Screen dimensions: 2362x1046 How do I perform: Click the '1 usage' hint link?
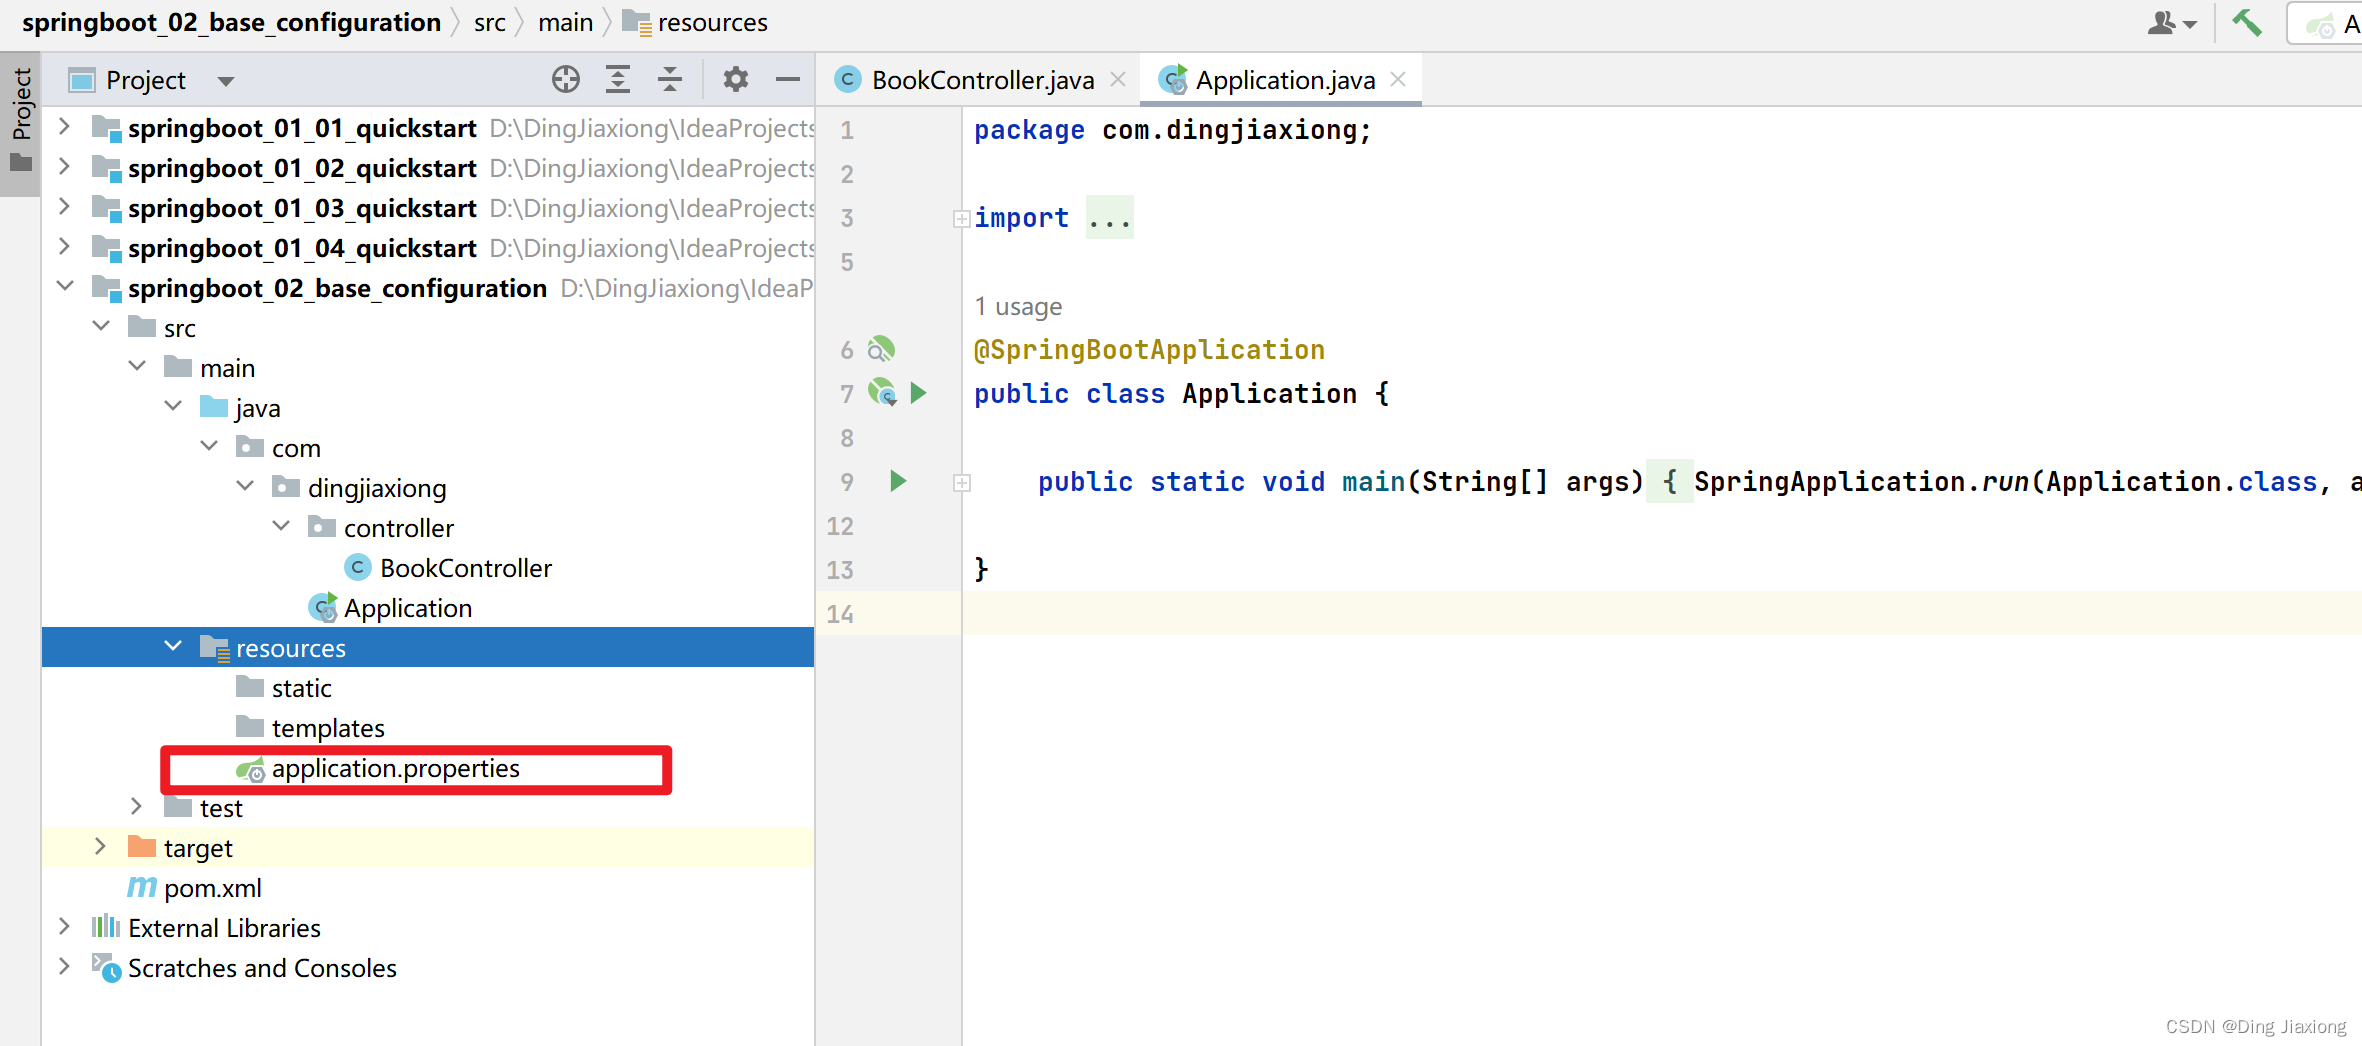click(1018, 306)
